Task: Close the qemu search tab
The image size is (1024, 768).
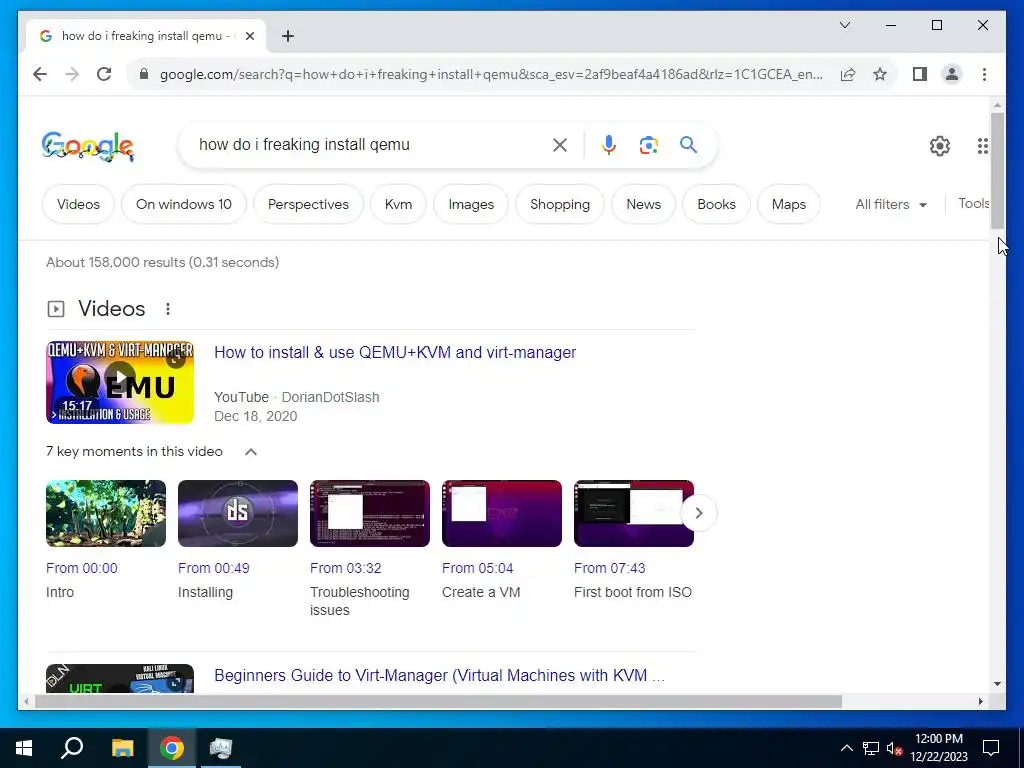Action: pos(249,36)
